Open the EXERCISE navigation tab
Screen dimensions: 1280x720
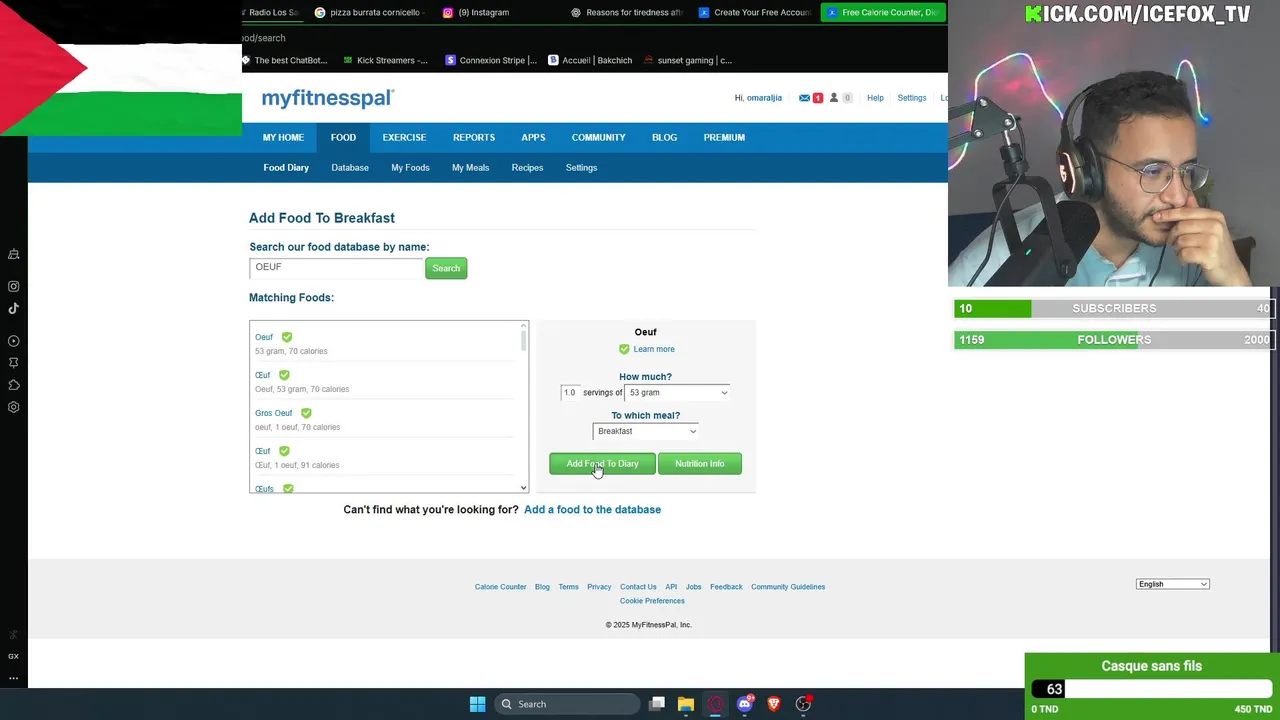point(404,138)
